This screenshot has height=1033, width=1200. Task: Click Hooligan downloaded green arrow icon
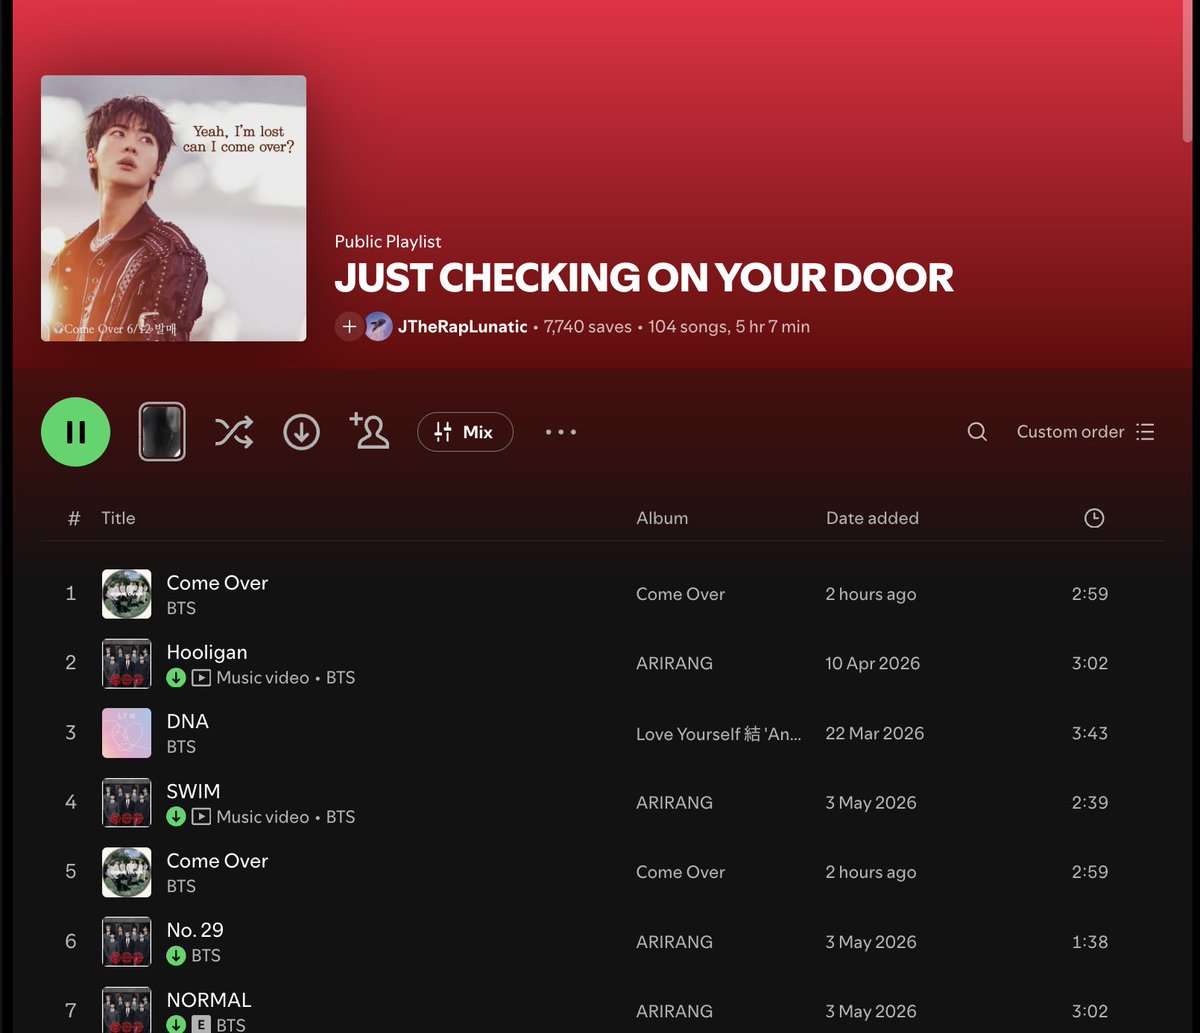pyautogui.click(x=176, y=678)
